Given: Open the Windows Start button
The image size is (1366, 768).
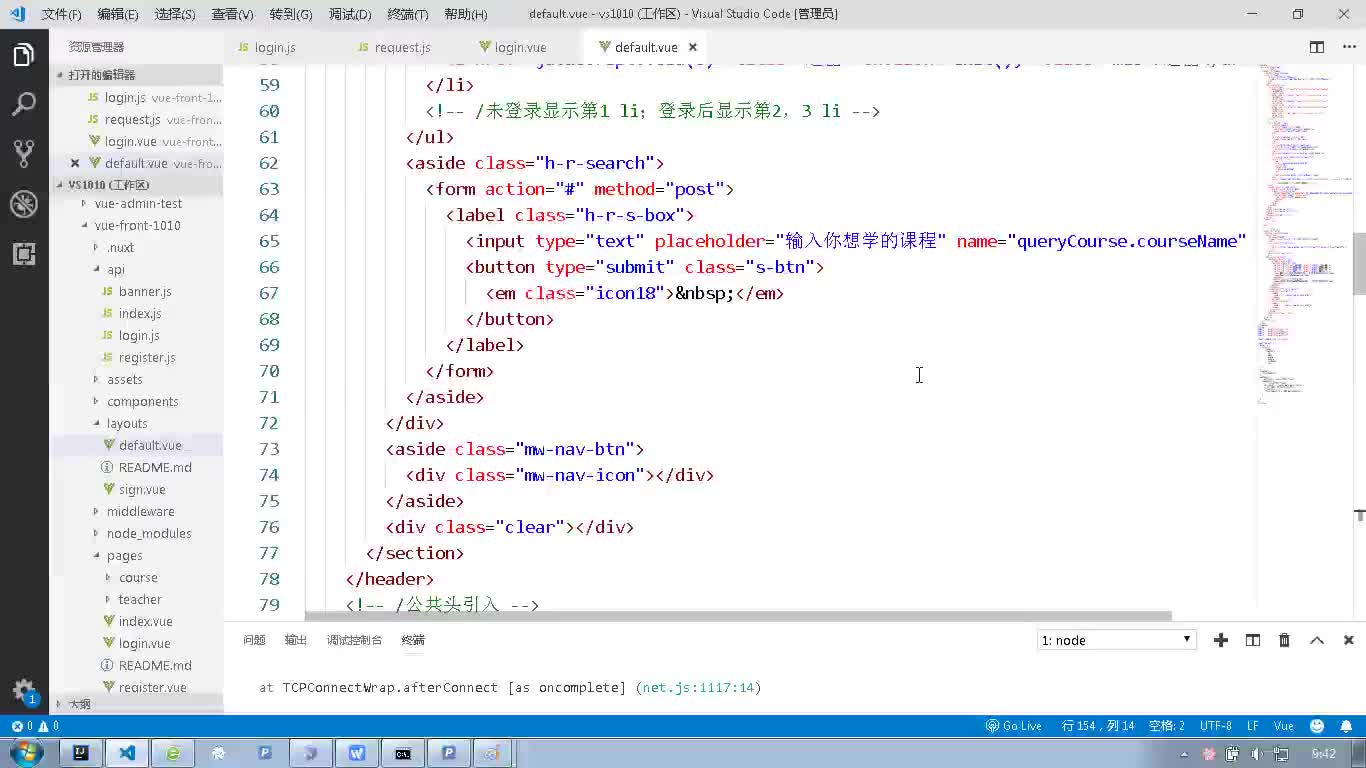Looking at the screenshot, I should [x=25, y=753].
